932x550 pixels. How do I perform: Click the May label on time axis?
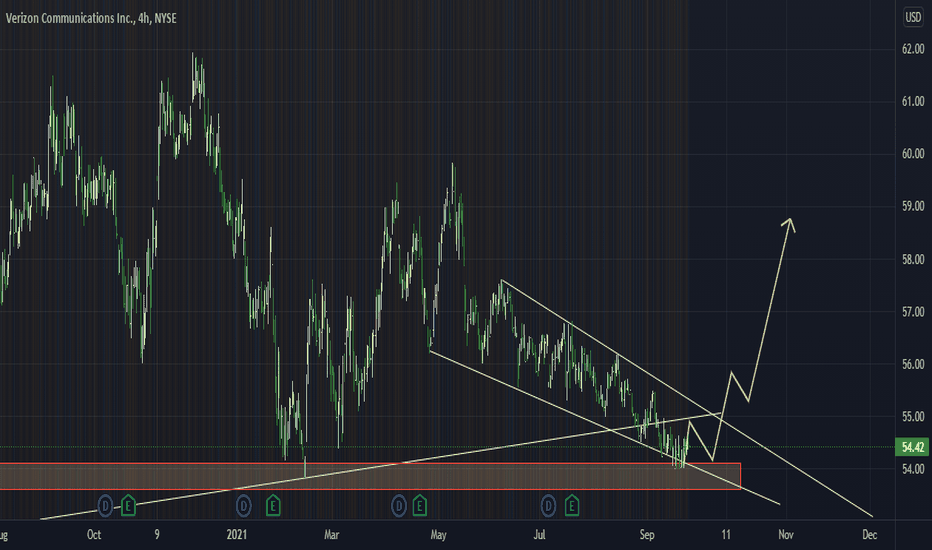[438, 535]
